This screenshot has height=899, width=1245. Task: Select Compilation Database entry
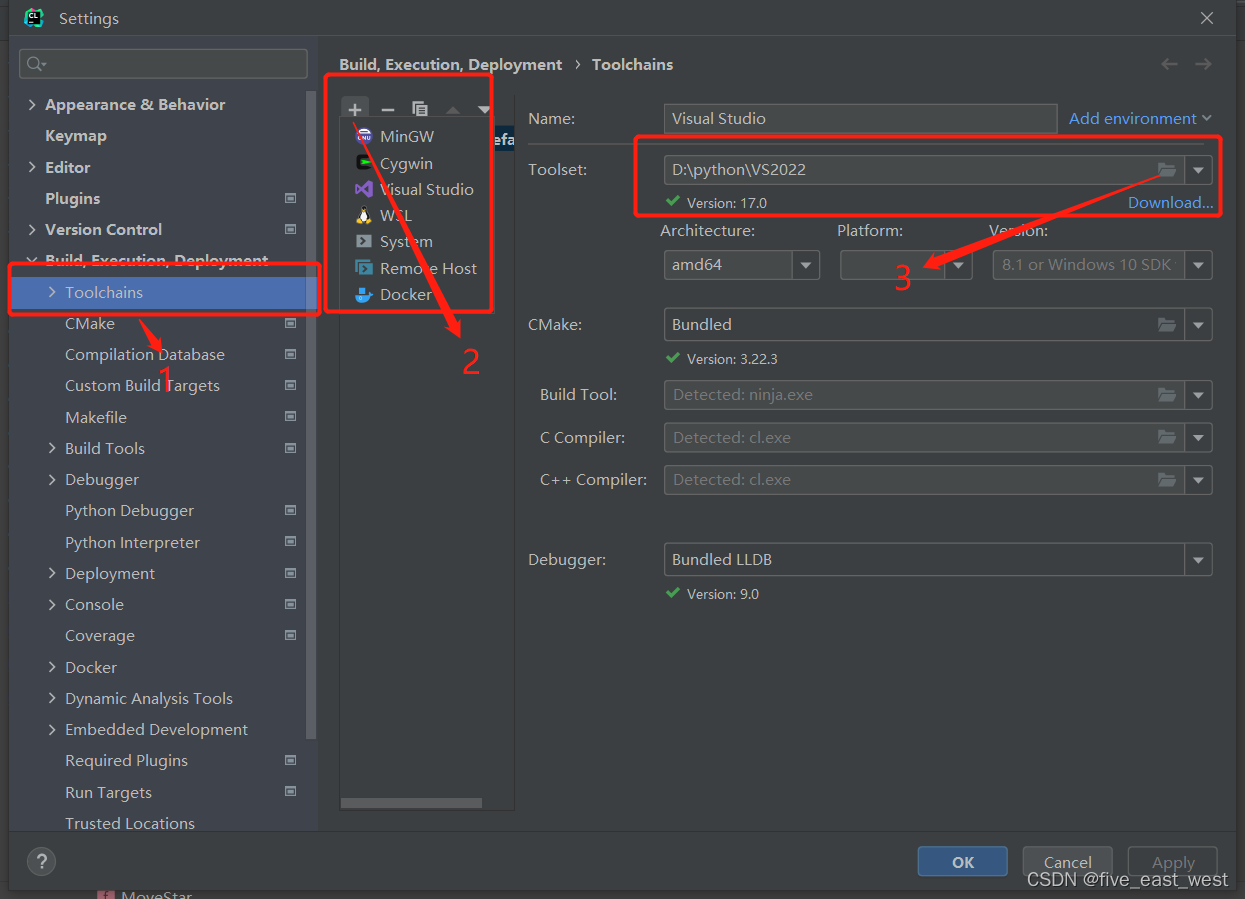(x=145, y=354)
